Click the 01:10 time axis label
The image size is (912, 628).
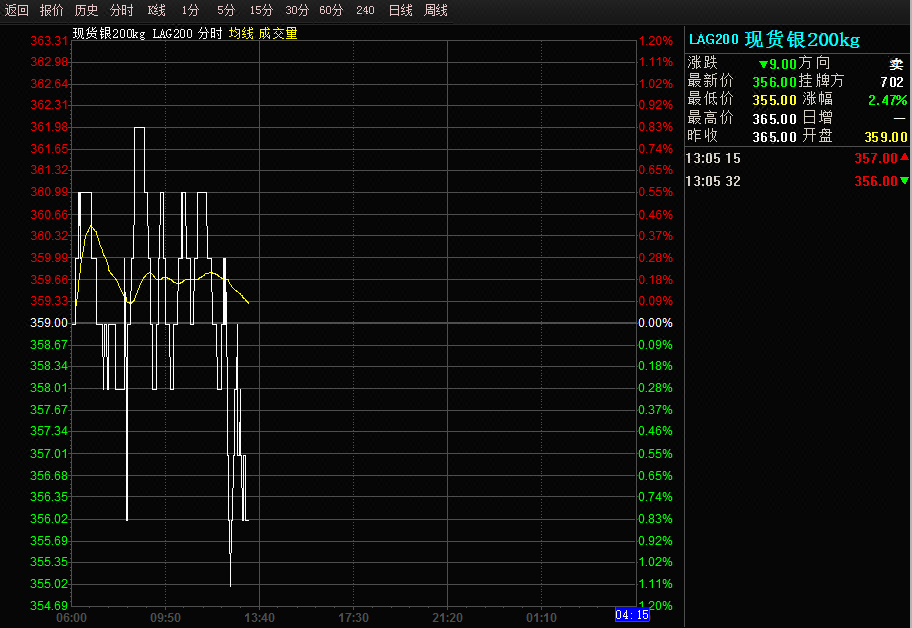pyautogui.click(x=542, y=618)
